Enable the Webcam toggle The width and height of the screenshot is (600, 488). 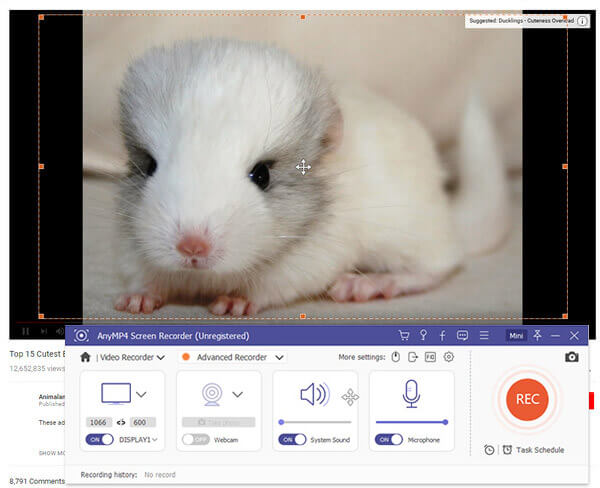(x=193, y=439)
